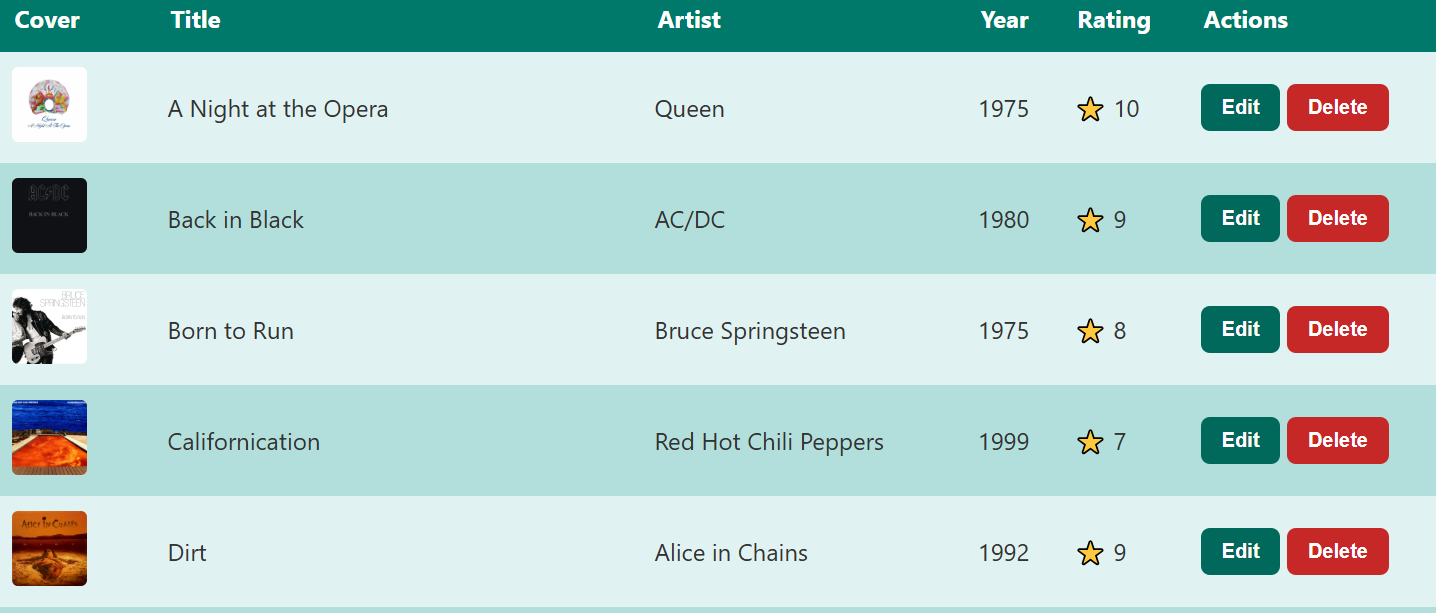Open the Born to Run album cover
Image resolution: width=1436 pixels, height=613 pixels.
coord(49,327)
